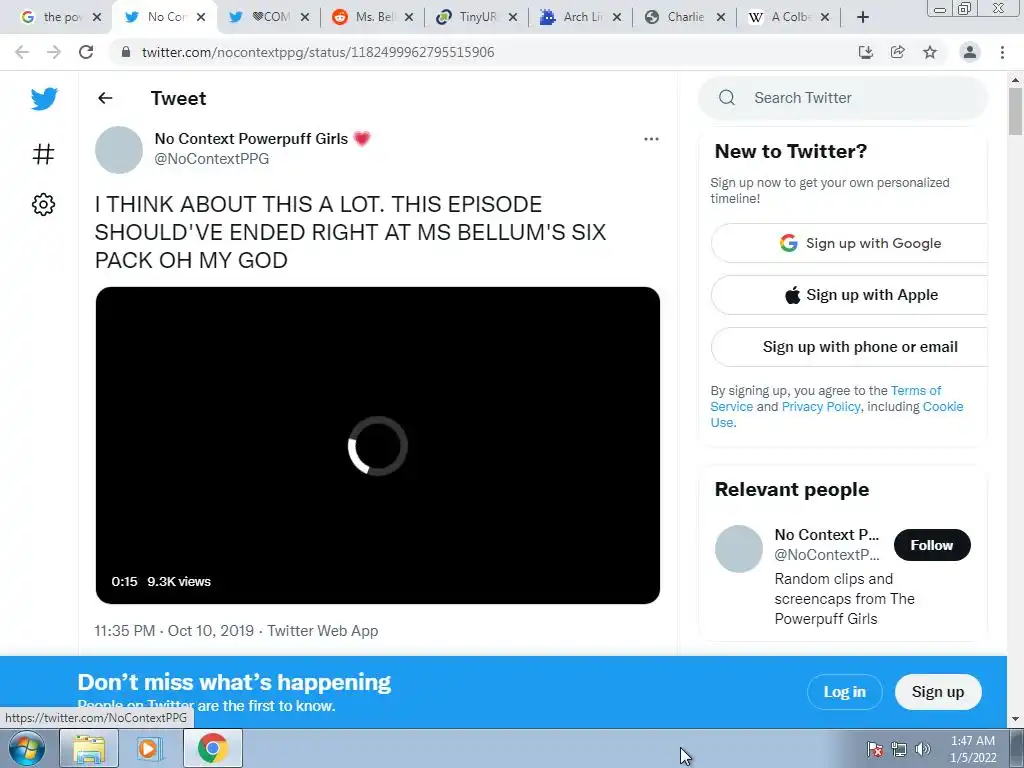Go back using the Tweet back arrow
Viewport: 1024px width, 768px height.
105,98
